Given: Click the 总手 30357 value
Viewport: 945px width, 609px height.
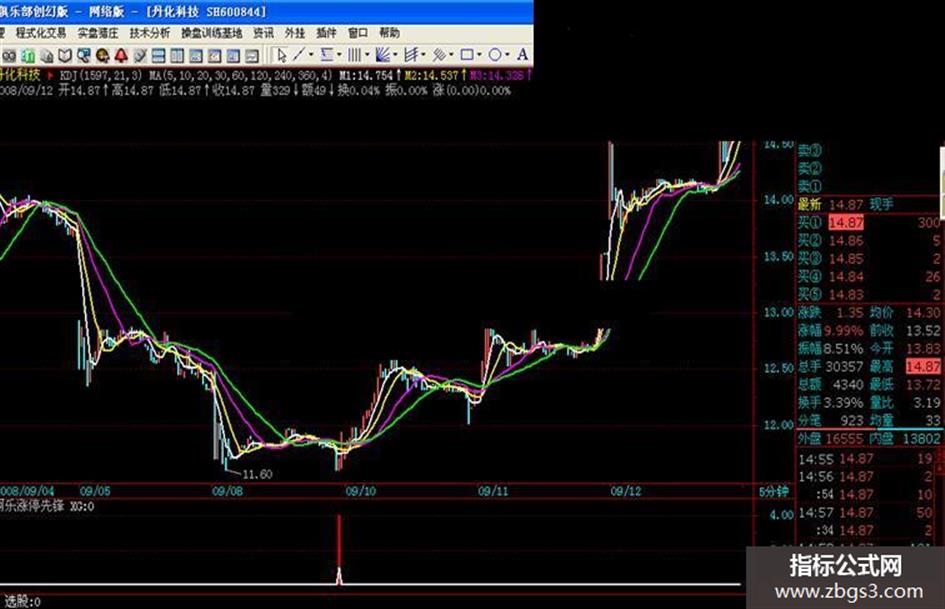Looking at the screenshot, I should tap(844, 366).
